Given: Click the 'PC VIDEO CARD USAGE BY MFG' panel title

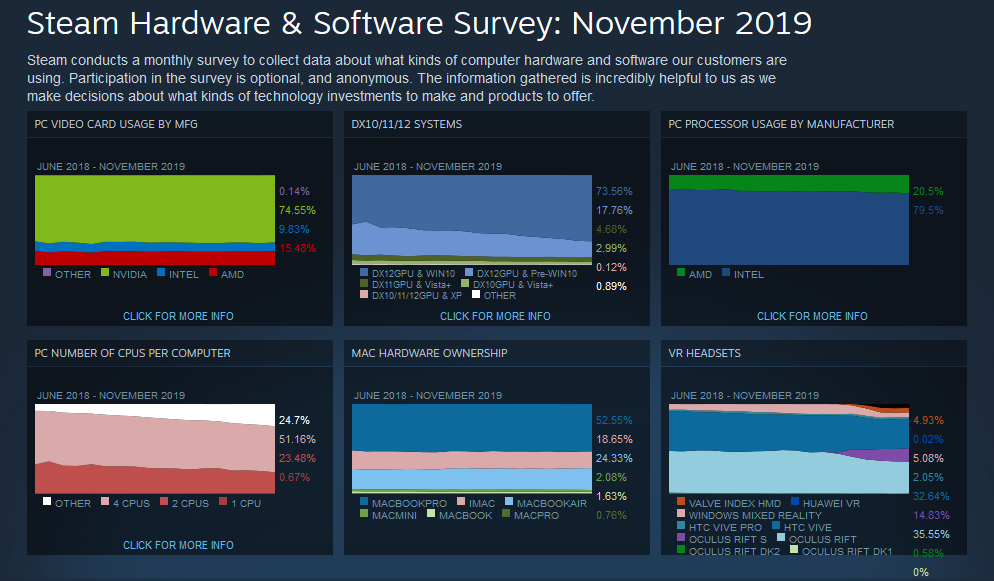Looking at the screenshot, I should pyautogui.click(x=116, y=124).
